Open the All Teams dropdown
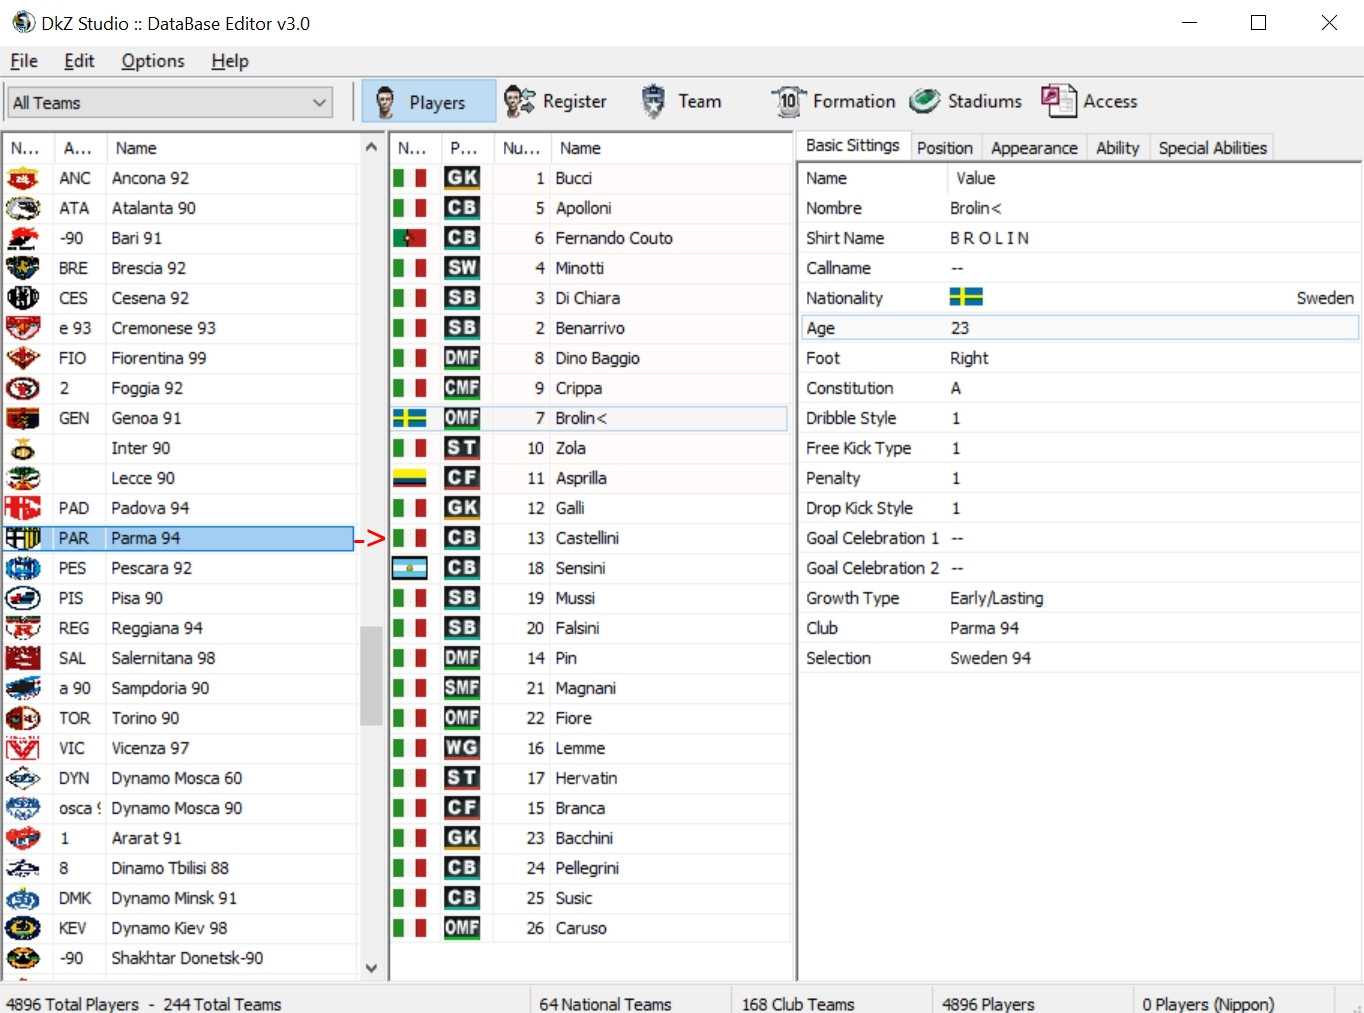1364x1013 pixels. tap(170, 102)
